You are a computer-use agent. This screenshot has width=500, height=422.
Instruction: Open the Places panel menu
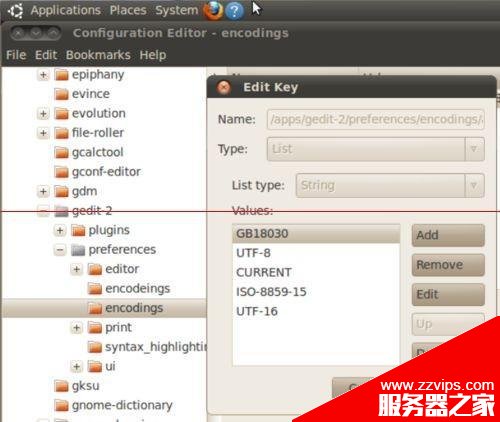128,10
